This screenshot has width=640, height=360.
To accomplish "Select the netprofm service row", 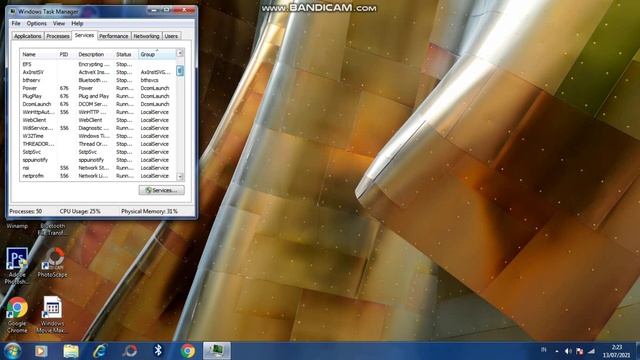I will [98, 176].
